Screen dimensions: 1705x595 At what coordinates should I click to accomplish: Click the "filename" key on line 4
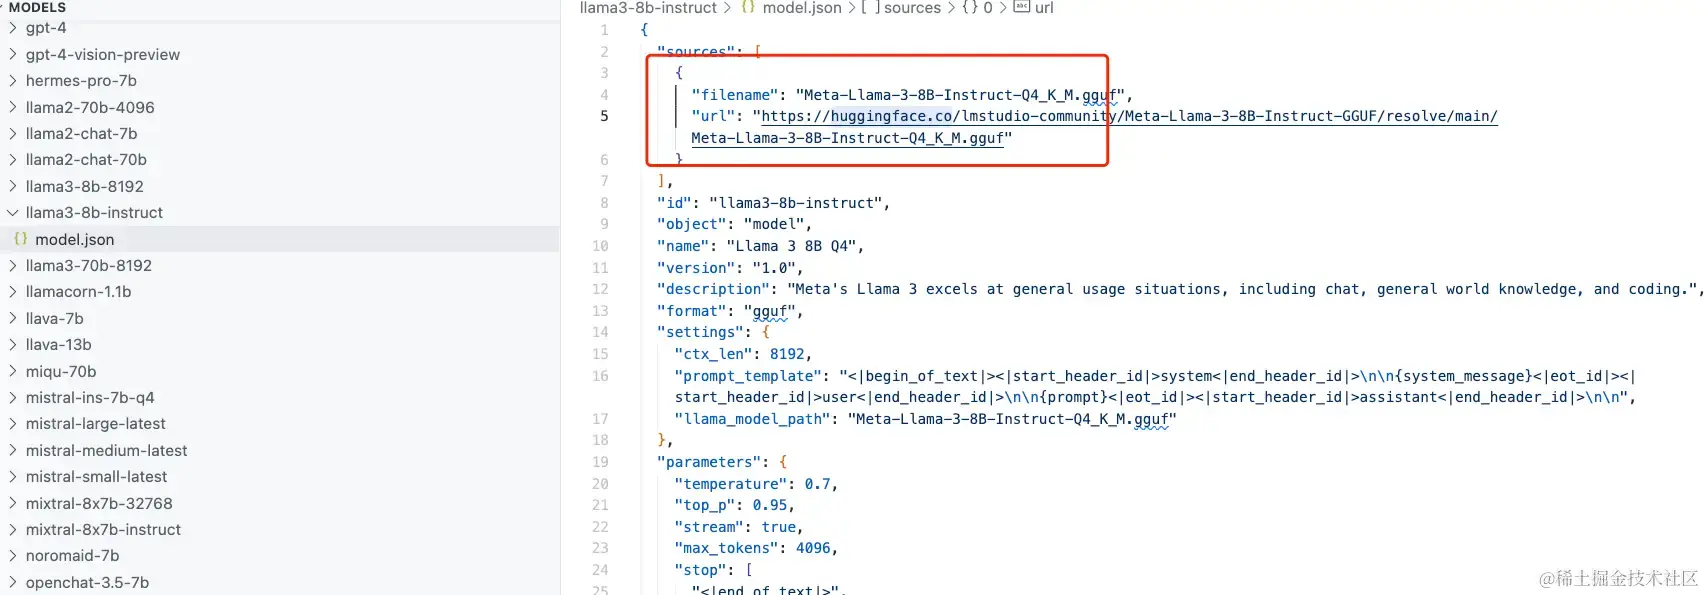(x=735, y=95)
